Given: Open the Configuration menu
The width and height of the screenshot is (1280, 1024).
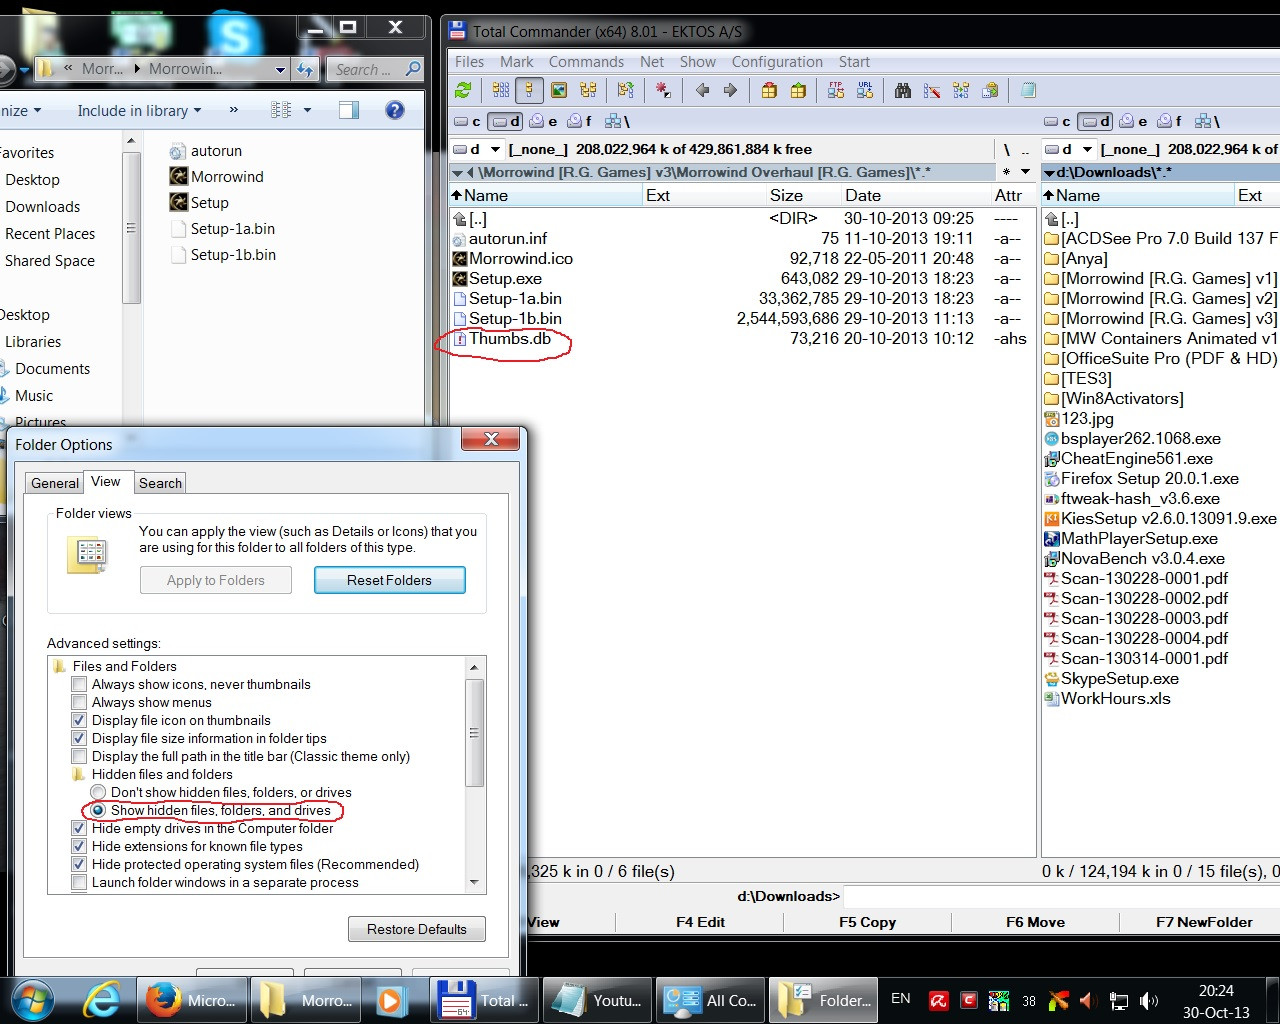Looking at the screenshot, I should tap(777, 62).
